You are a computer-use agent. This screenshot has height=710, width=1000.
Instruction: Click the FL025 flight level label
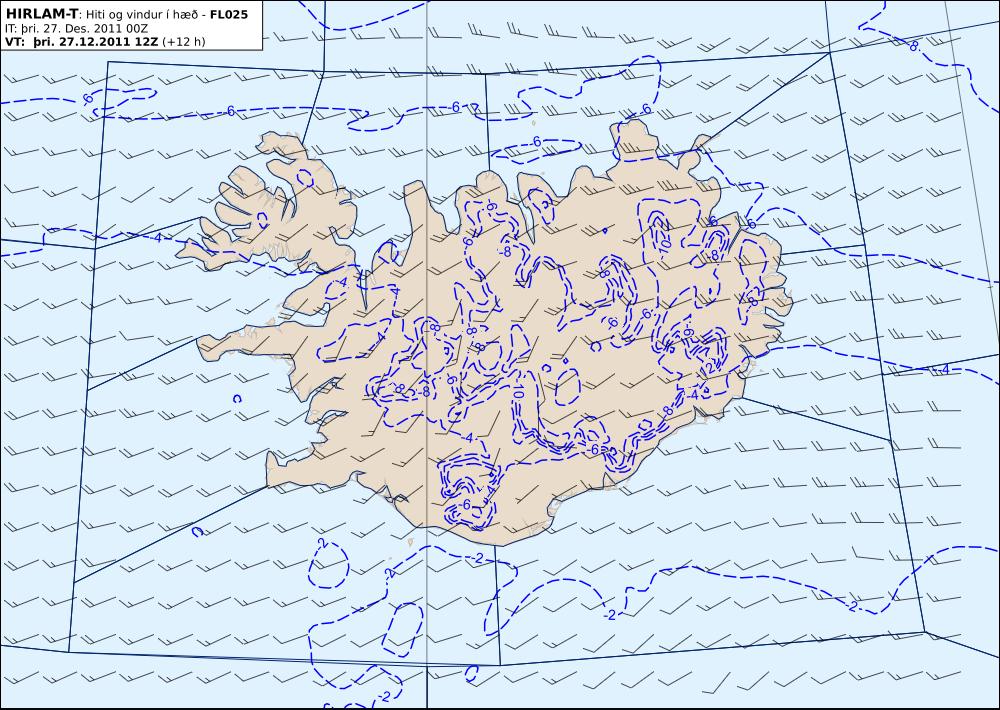point(228,14)
